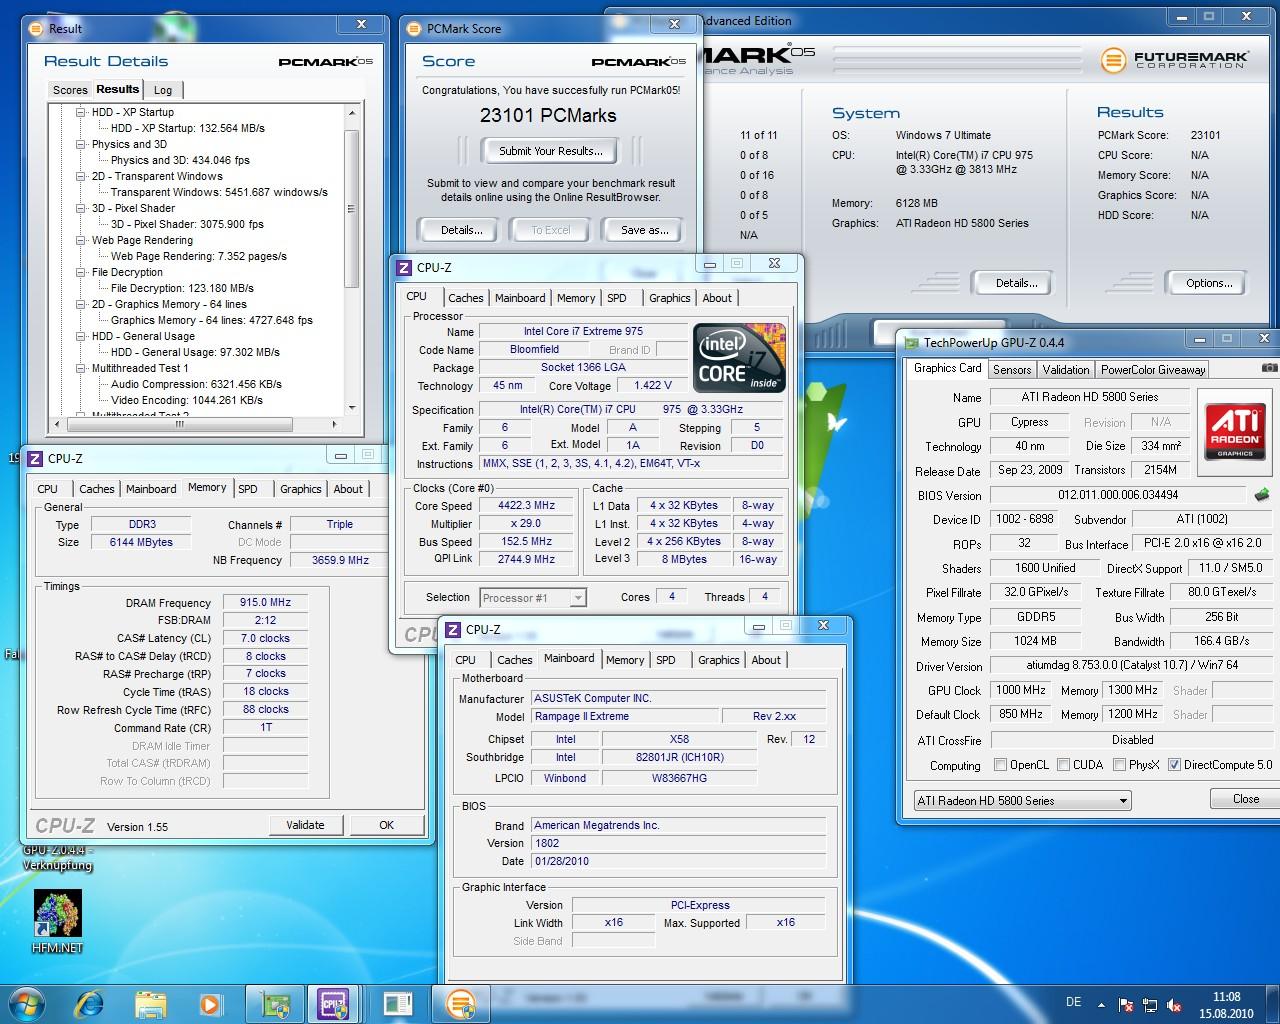
Task: Open Windows Media Player from the taskbar
Action: [210, 1003]
